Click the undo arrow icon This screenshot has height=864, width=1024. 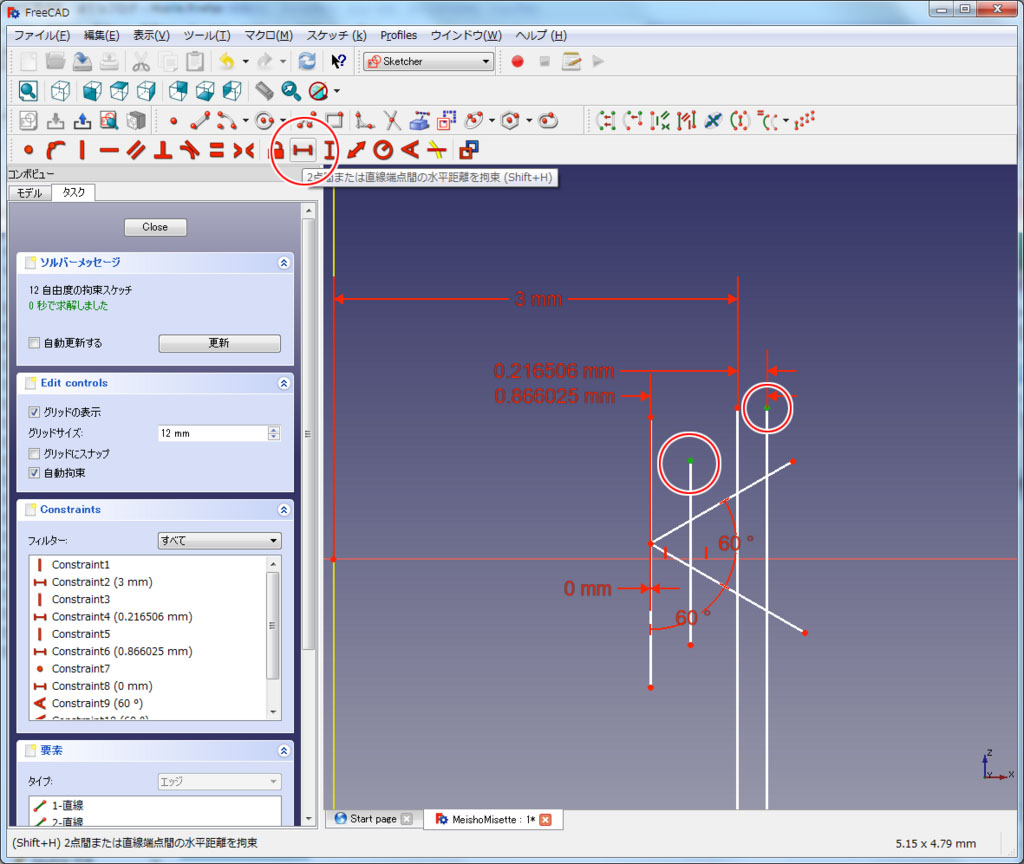[x=227, y=61]
